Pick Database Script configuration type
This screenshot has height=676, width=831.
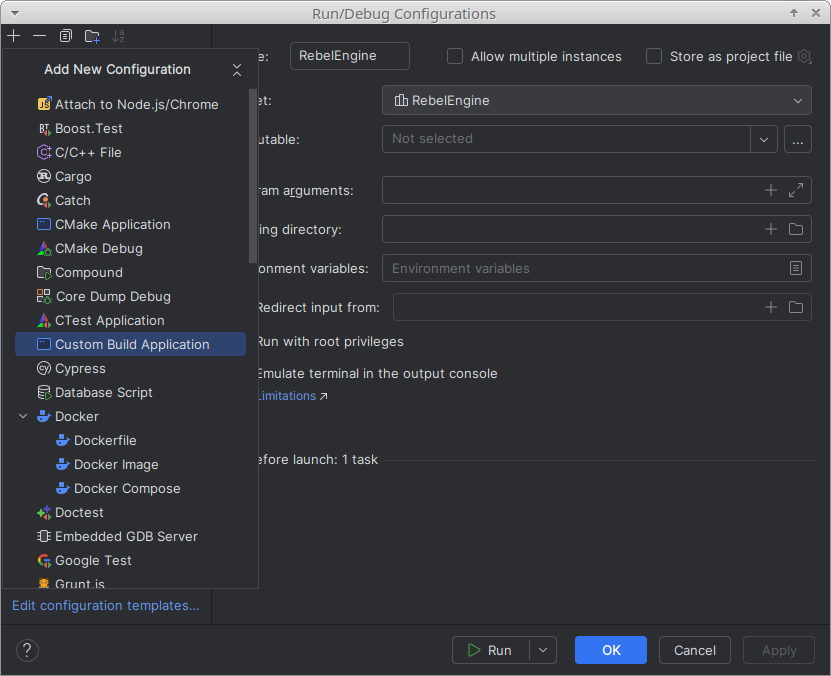[x=130, y=393]
